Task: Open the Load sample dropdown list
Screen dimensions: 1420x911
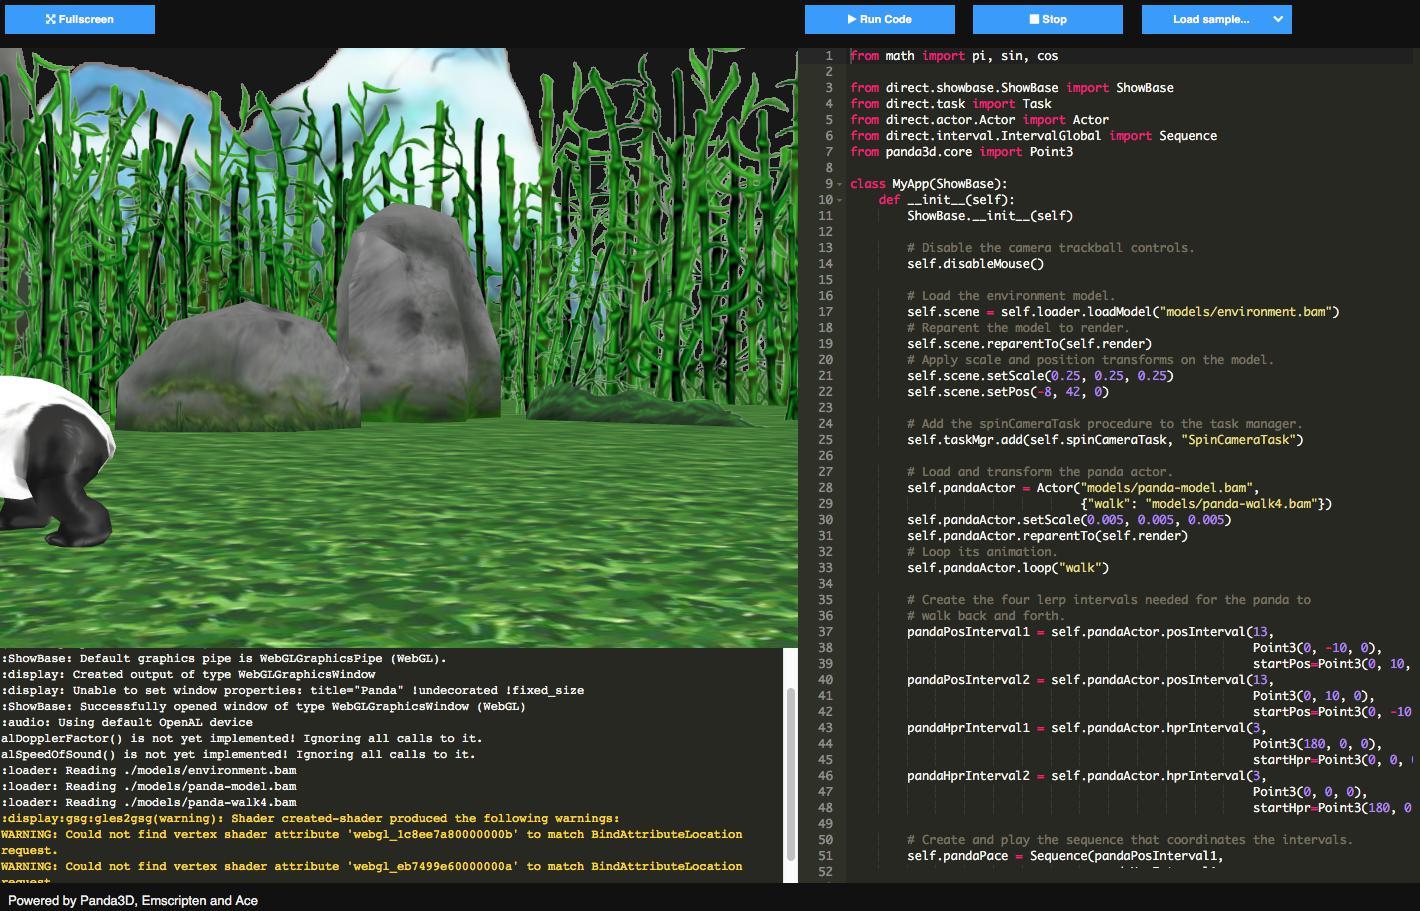Action: point(1216,19)
